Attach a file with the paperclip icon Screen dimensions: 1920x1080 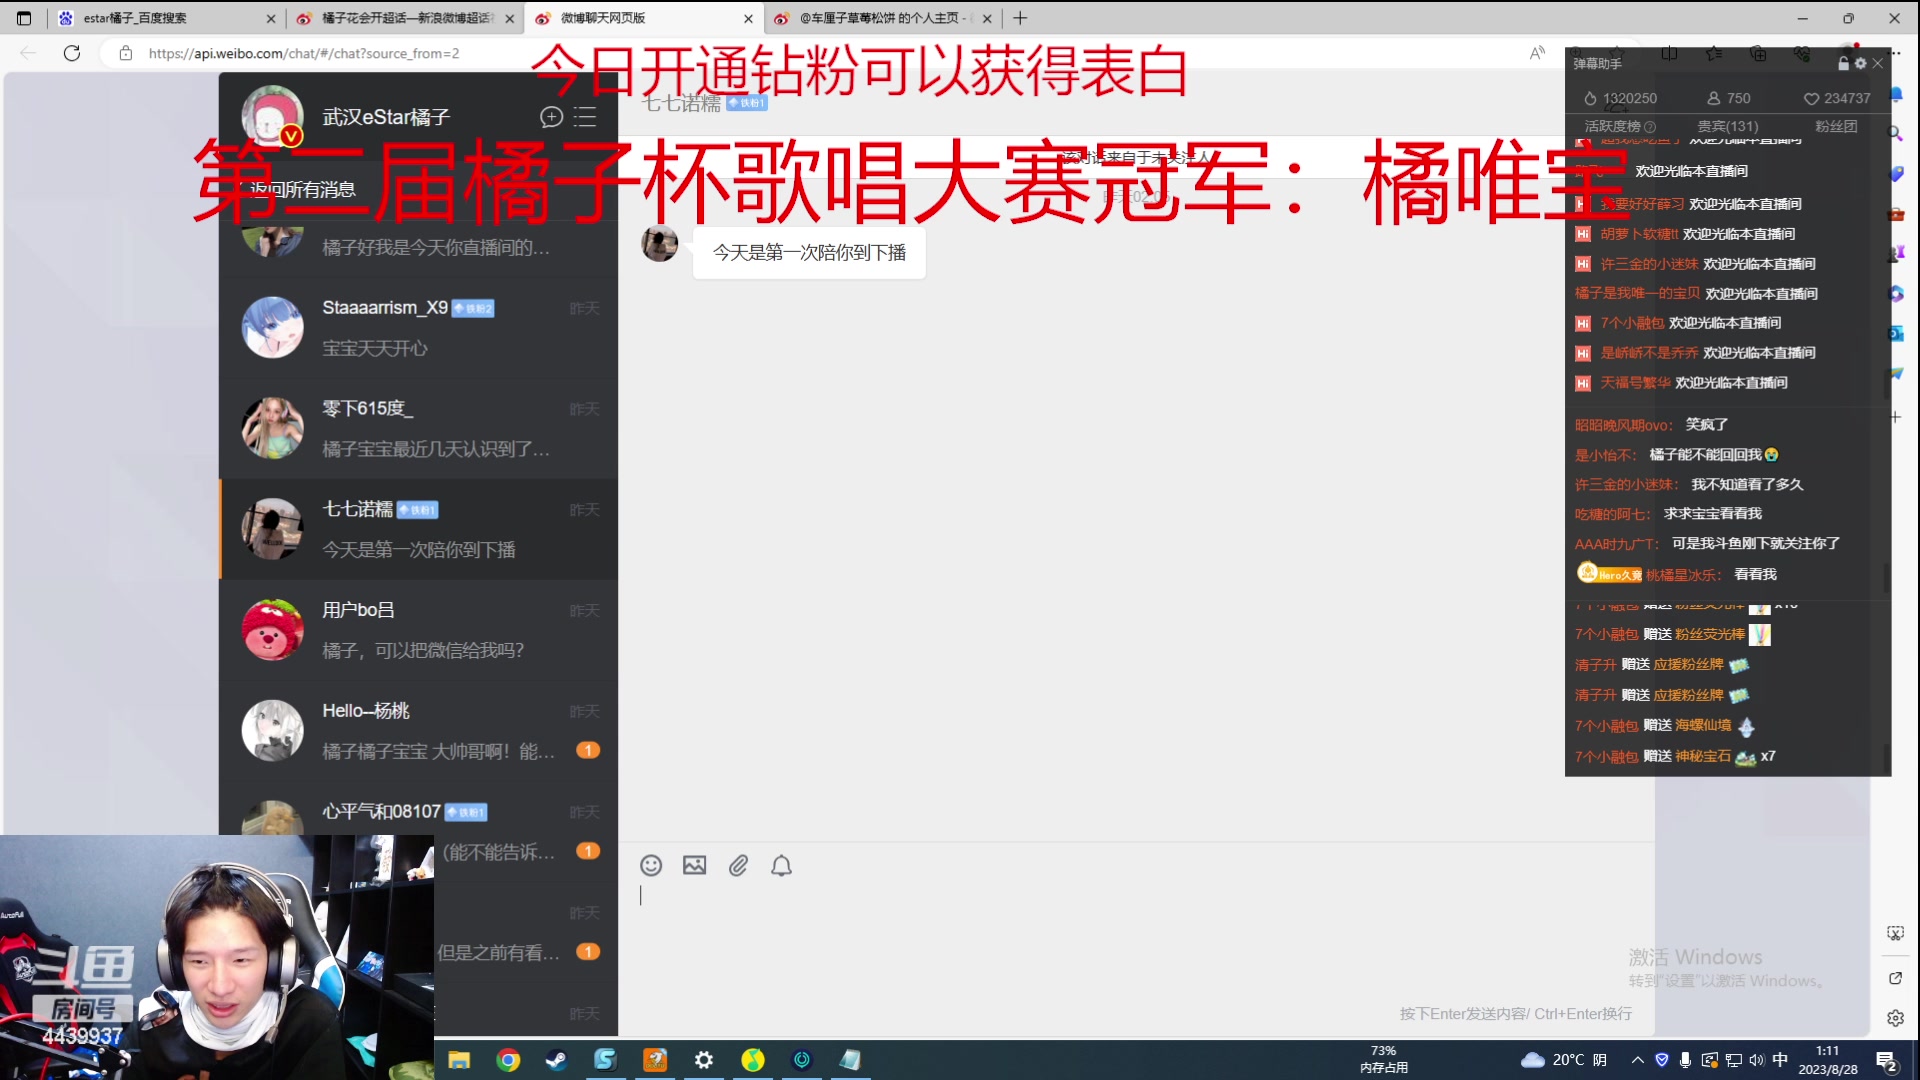click(x=738, y=866)
